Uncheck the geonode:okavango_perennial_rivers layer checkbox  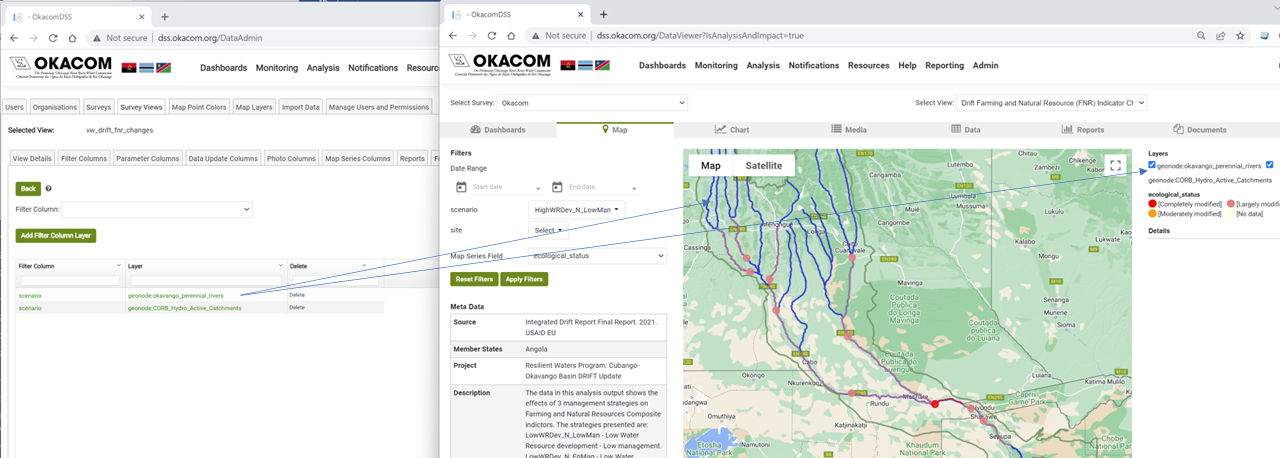[1153, 165]
